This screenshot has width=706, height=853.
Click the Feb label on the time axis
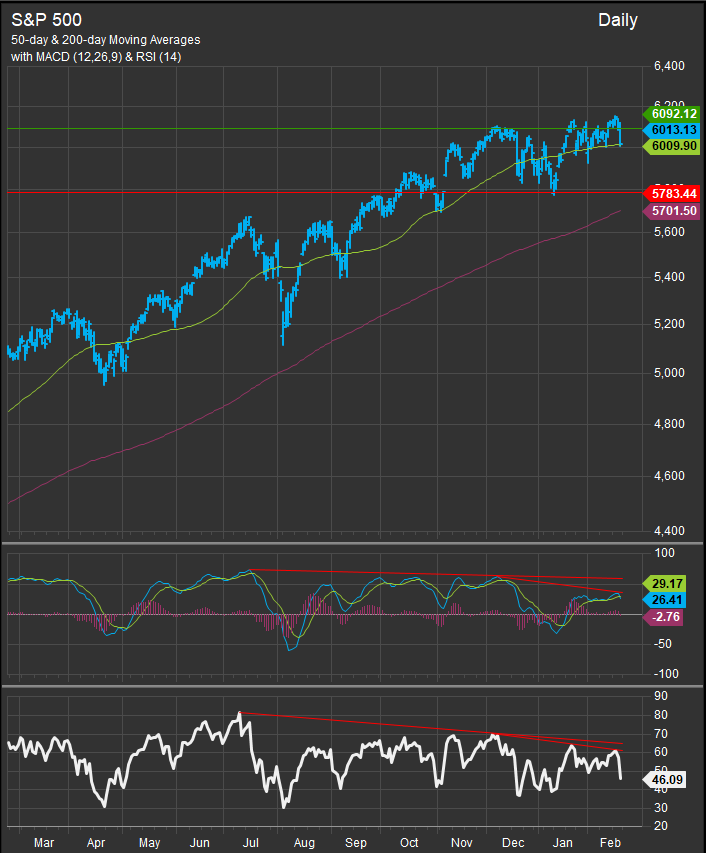tap(610, 843)
